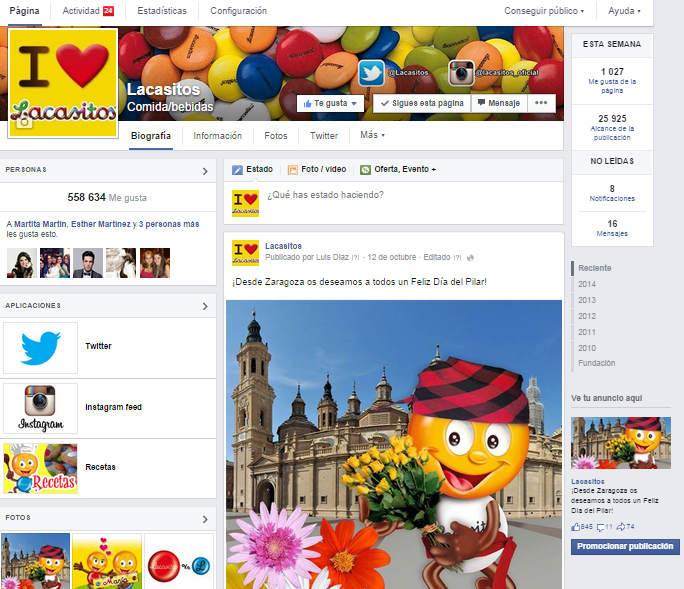The height and width of the screenshot is (589, 684).
Task: Click the red 24 Actividad notification badge
Action: [108, 11]
